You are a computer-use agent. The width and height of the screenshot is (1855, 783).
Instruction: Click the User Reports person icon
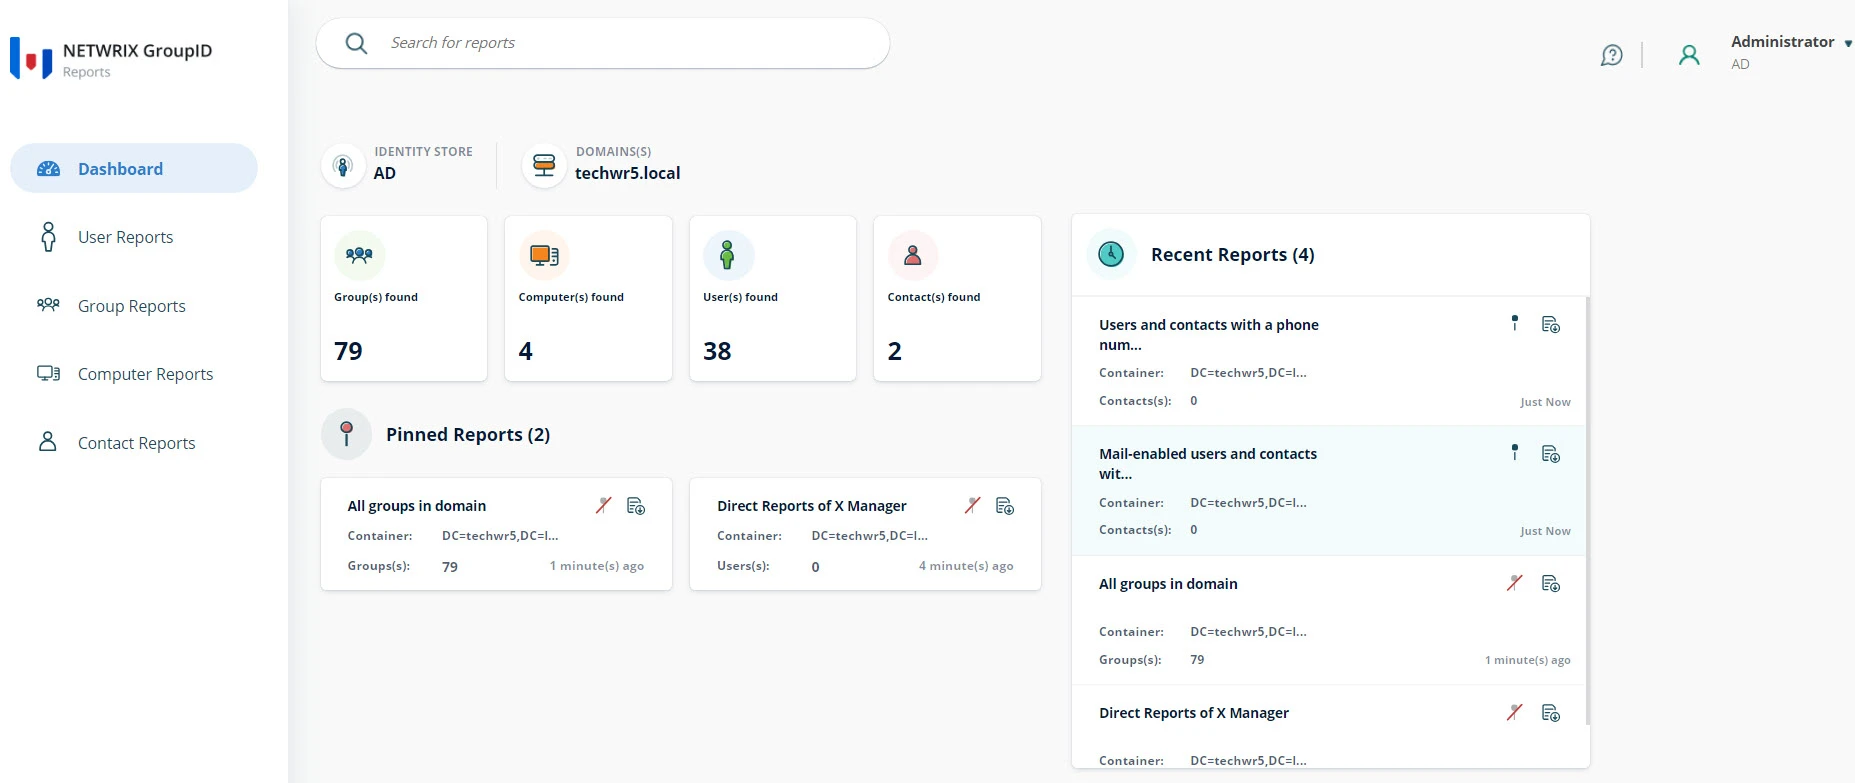click(48, 237)
